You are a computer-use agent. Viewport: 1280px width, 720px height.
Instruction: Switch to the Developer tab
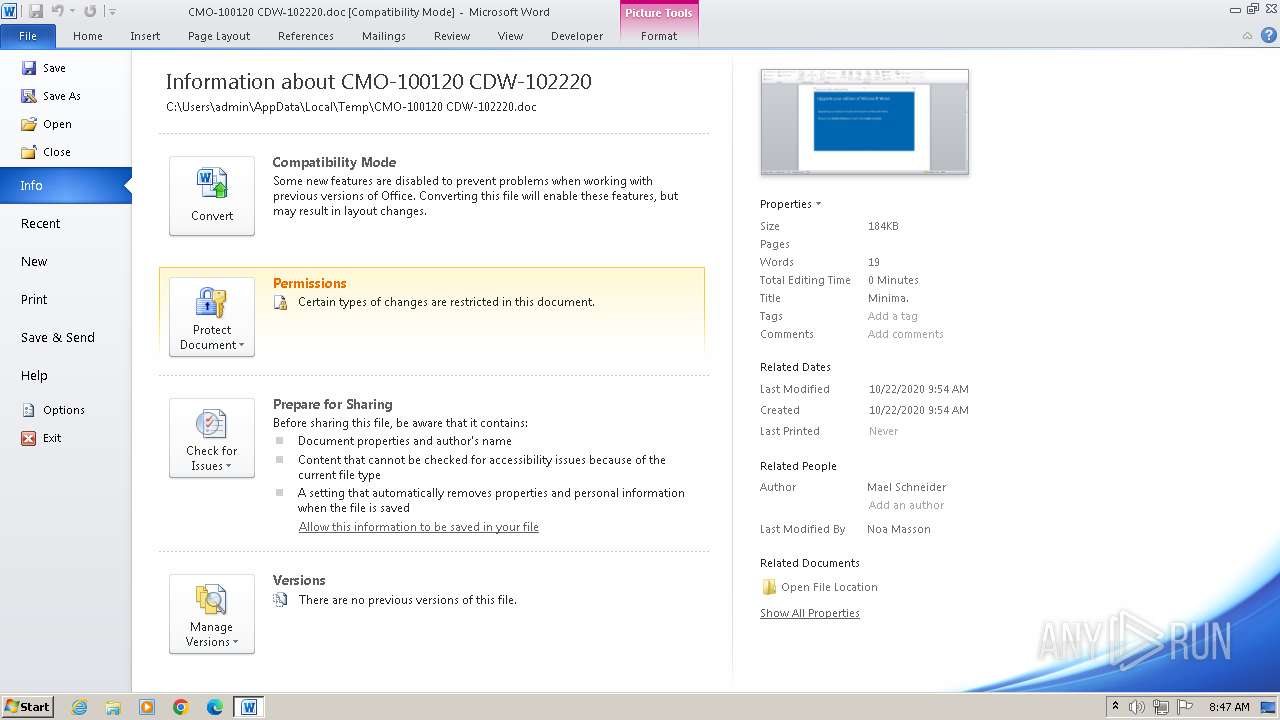(577, 36)
